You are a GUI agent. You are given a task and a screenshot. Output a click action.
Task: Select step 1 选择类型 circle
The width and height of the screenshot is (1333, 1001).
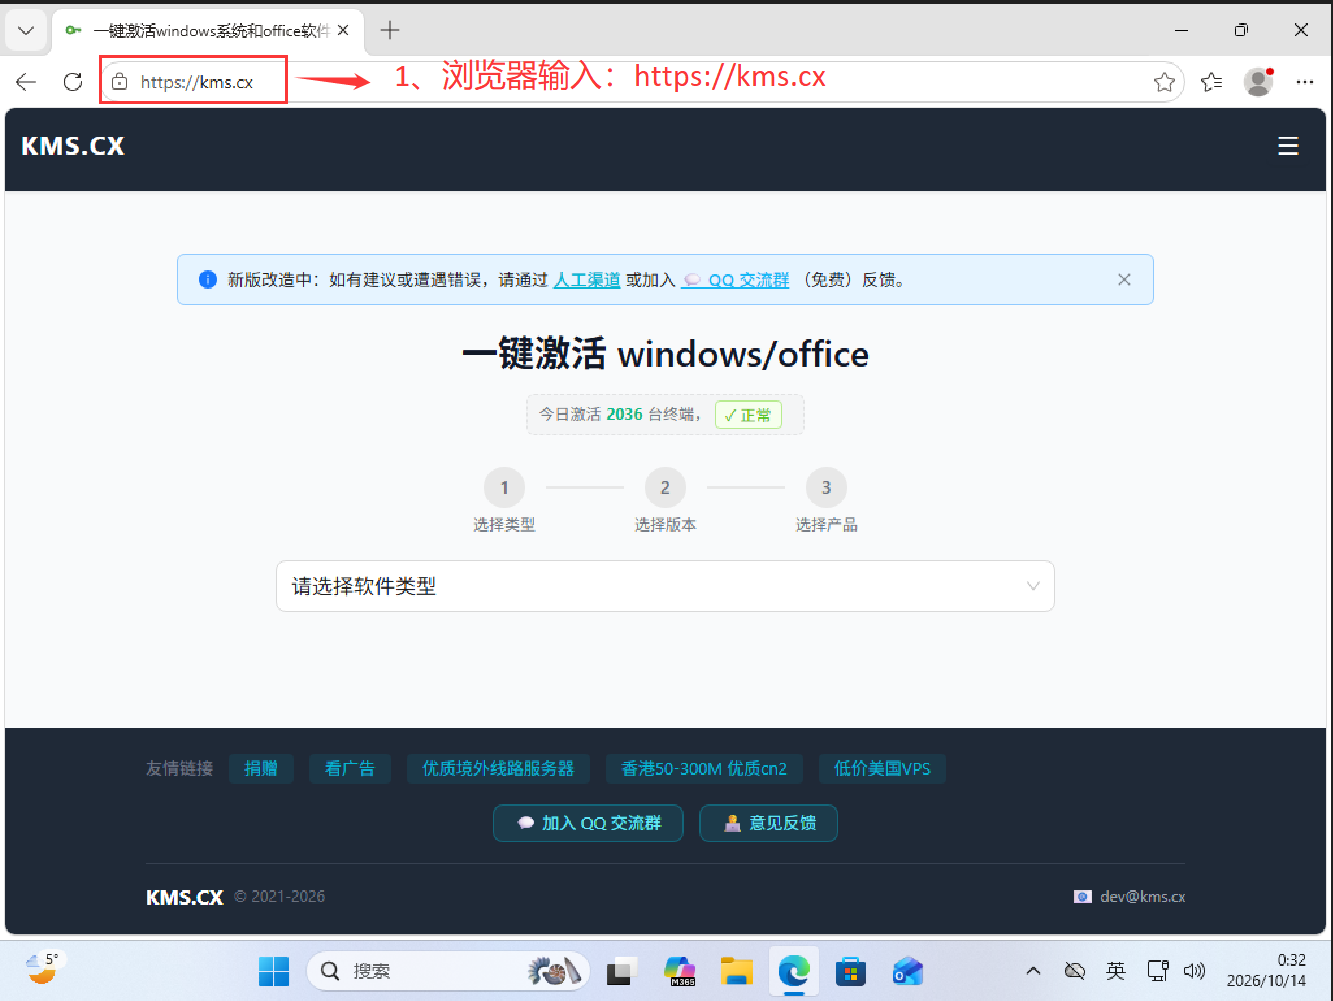coord(504,488)
